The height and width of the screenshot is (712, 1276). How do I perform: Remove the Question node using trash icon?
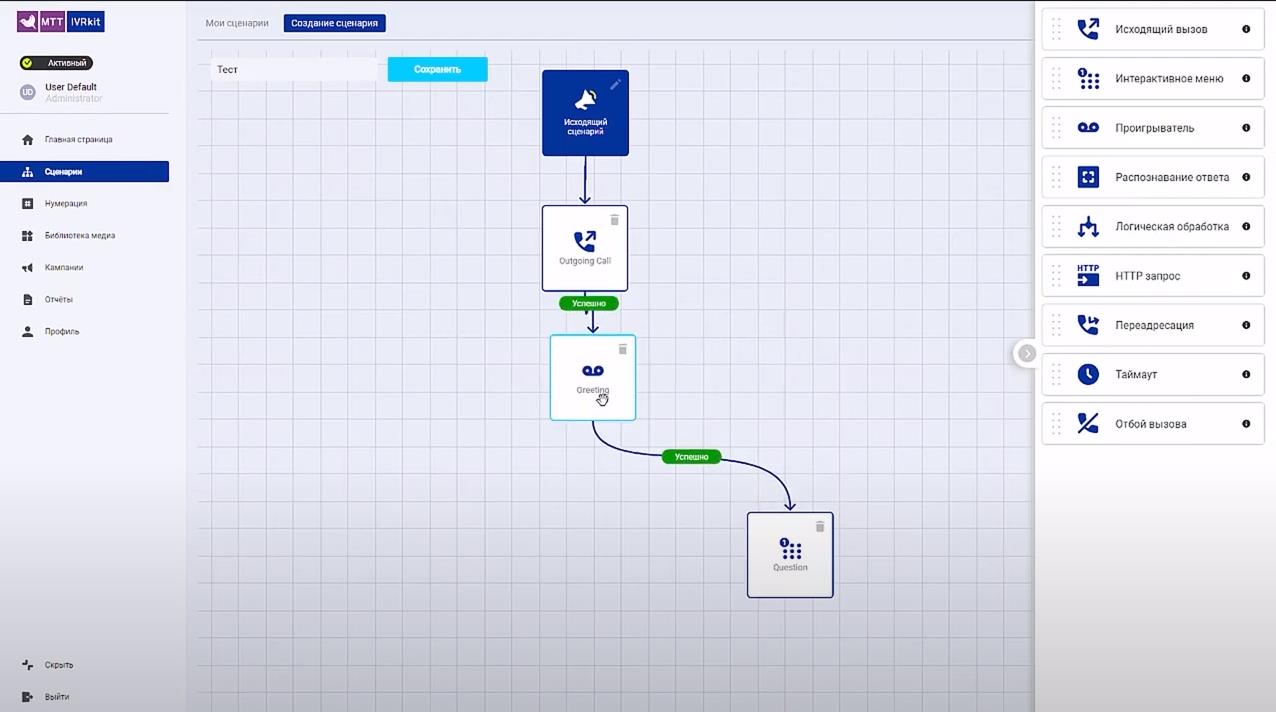click(x=820, y=526)
